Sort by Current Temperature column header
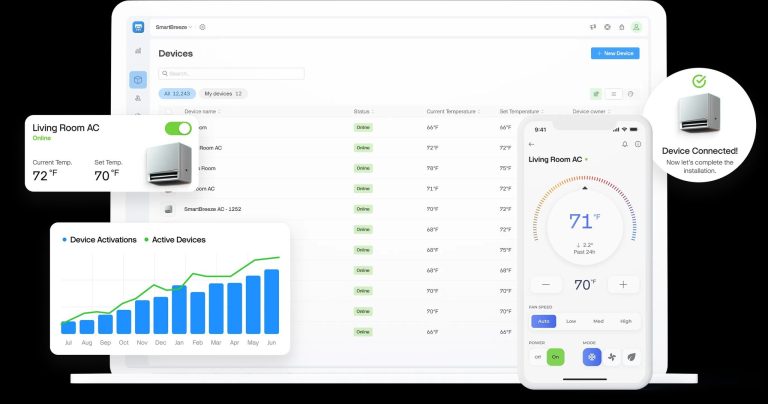 click(450, 111)
